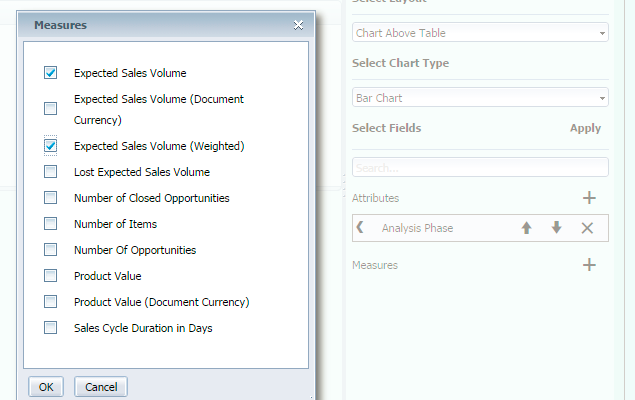The width and height of the screenshot is (635, 400).
Task: Uncheck Expected Sales Volume (Weighted) checkbox
Action: [50, 146]
